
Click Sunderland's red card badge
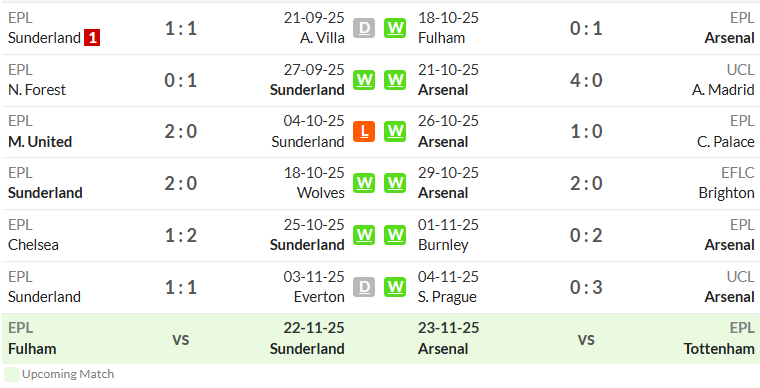coord(92,38)
